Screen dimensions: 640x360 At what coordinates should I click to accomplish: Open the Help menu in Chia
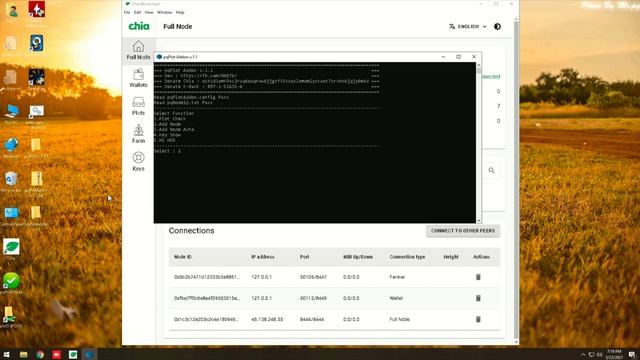[180, 12]
